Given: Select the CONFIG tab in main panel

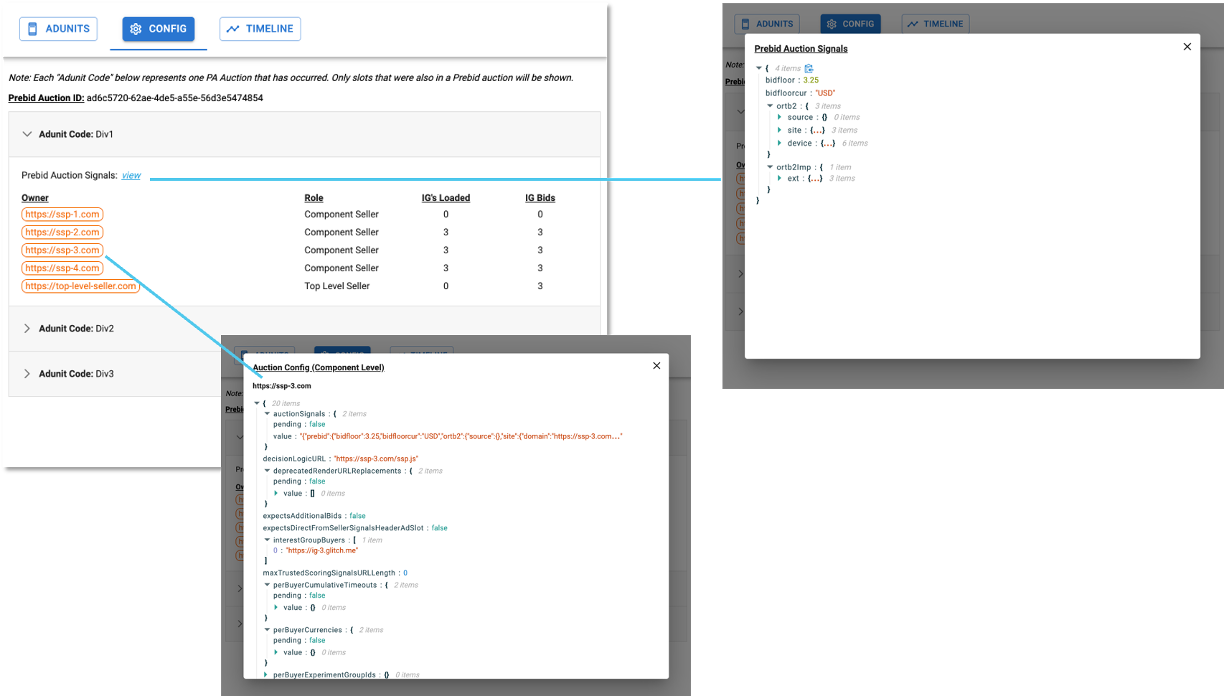Looking at the screenshot, I should (x=158, y=29).
